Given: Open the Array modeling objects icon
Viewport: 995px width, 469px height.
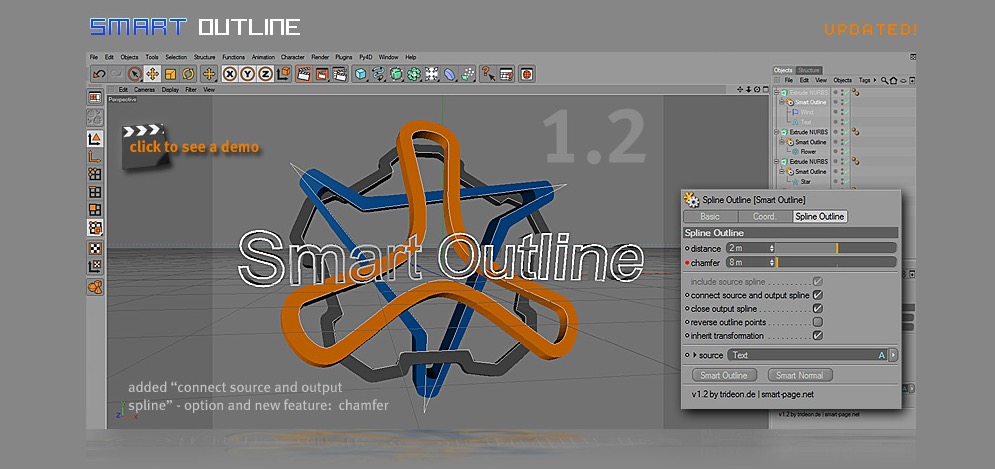Looking at the screenshot, I should 414,74.
